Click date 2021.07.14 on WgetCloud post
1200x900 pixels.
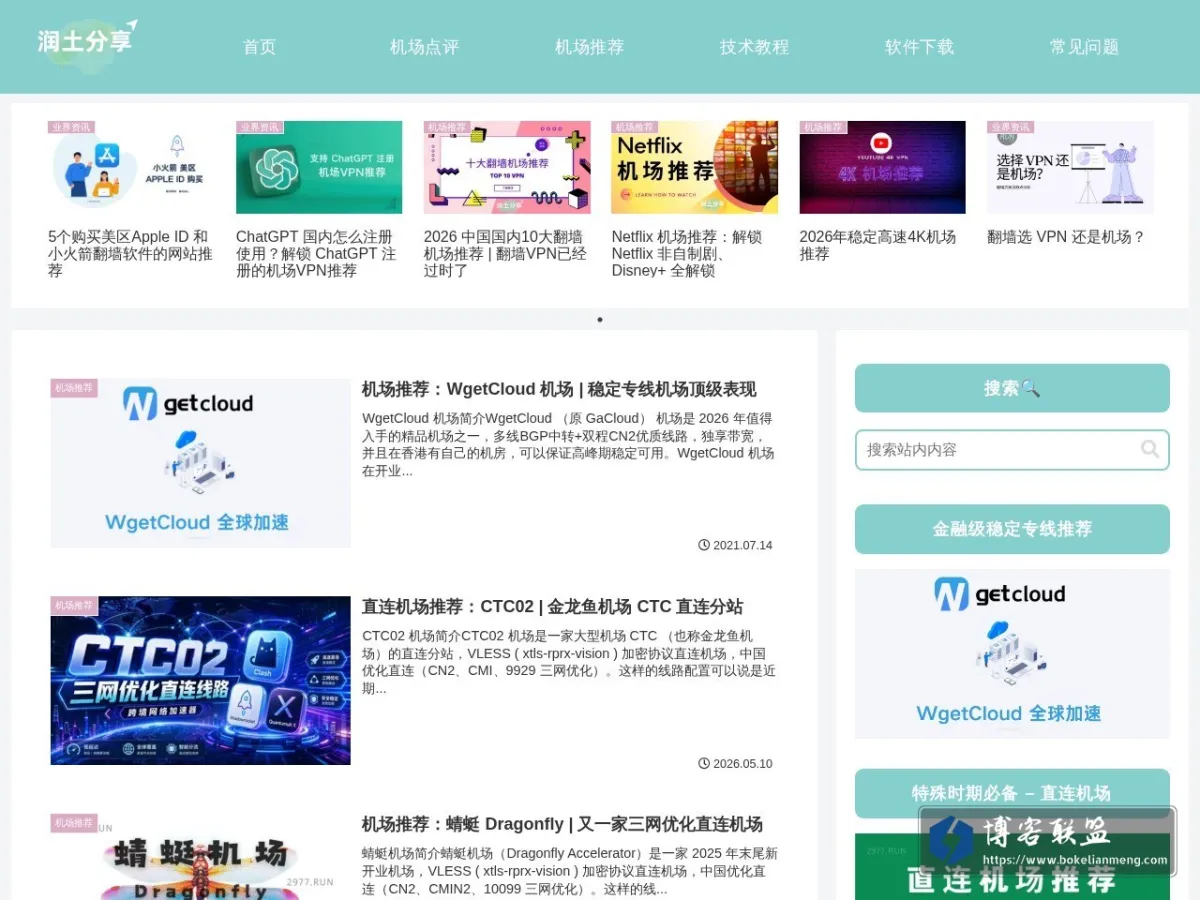click(x=735, y=546)
